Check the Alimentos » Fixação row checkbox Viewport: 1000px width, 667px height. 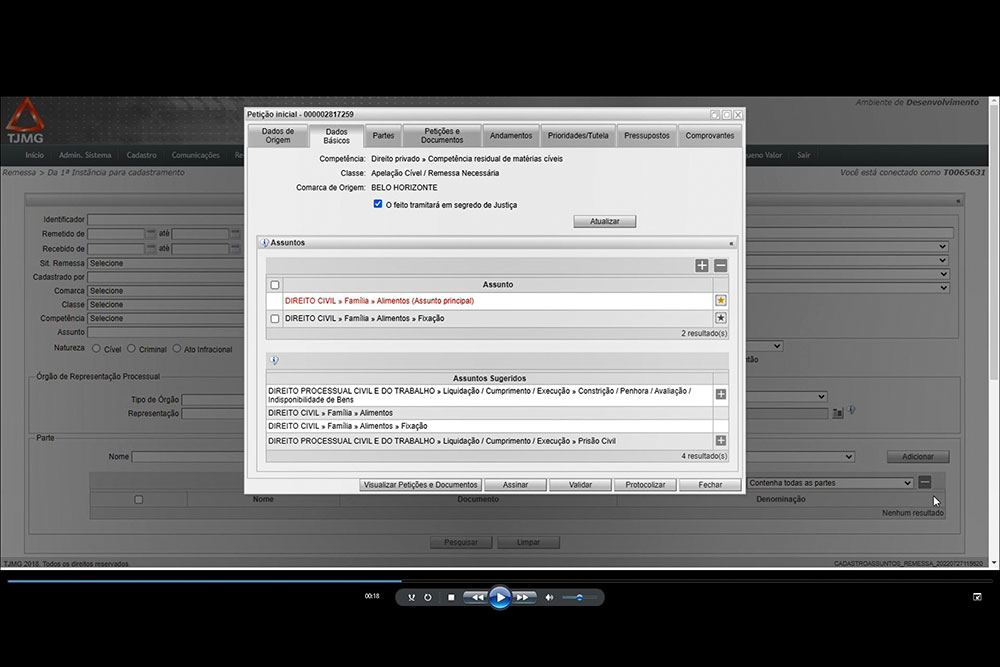click(275, 318)
